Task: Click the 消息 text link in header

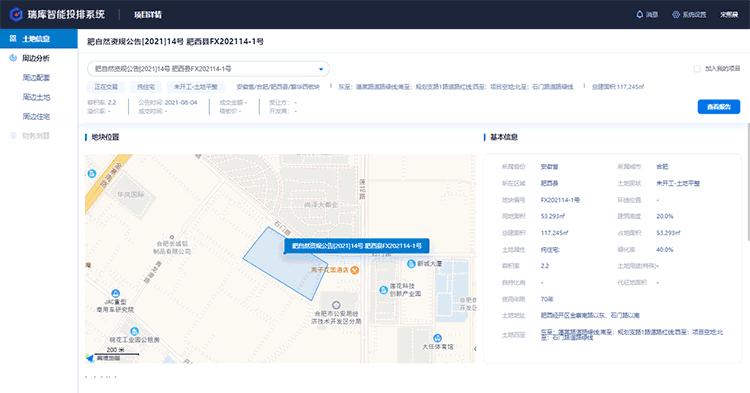Action: click(x=652, y=15)
